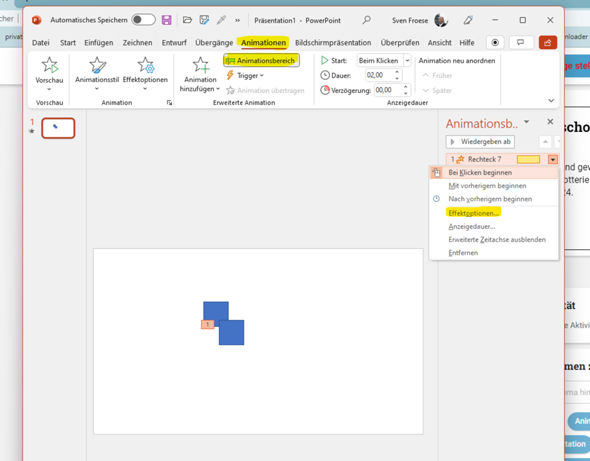The image size is (590, 461).
Task: Toggle the Automatisches Speichern switch
Action: point(143,20)
